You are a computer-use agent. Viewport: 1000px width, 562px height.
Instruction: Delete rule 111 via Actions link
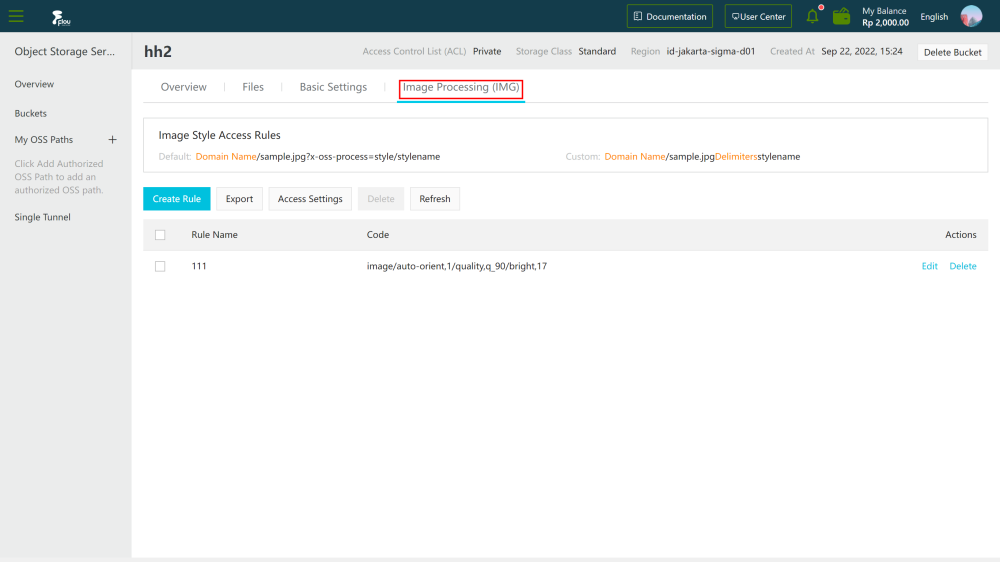pyautogui.click(x=962, y=266)
